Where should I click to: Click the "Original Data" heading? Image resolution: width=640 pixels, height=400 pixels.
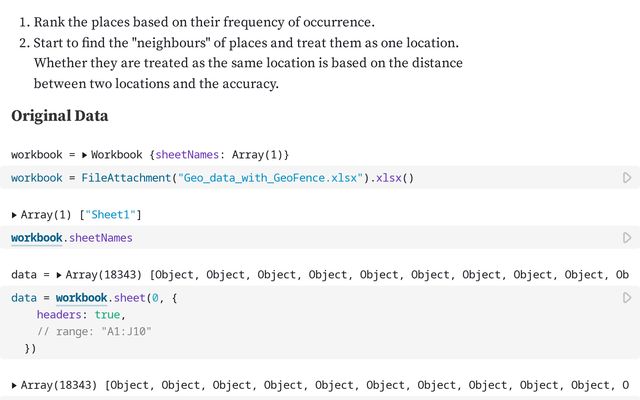coord(60,116)
